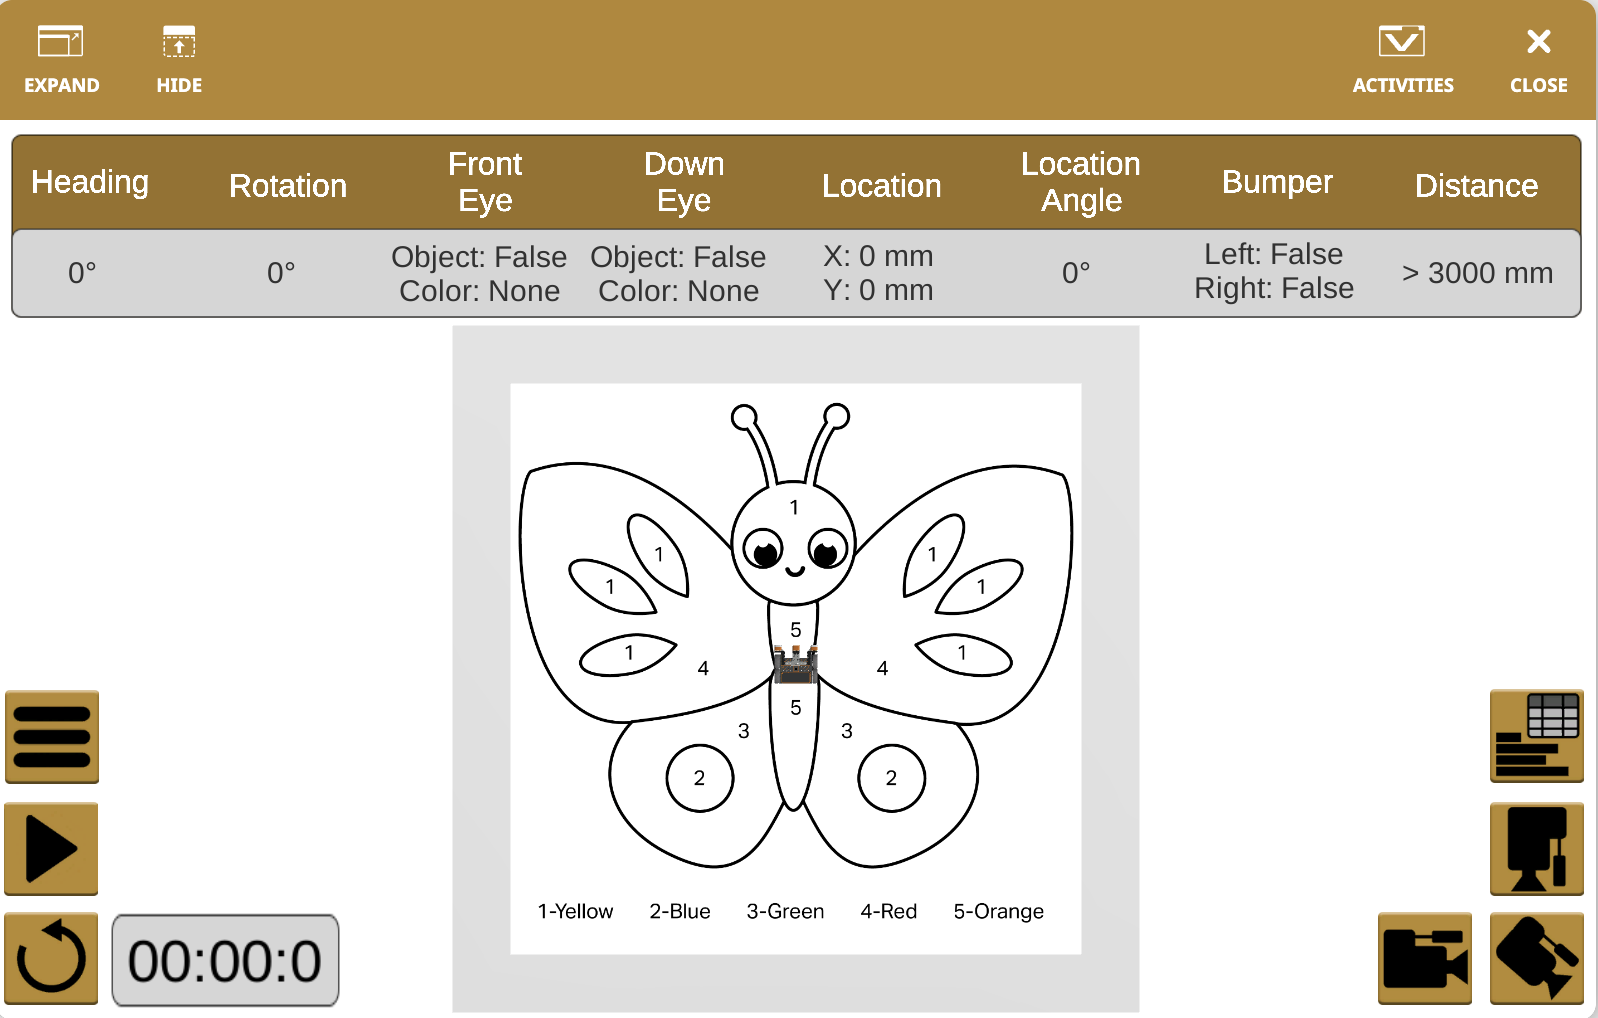Select the Bumper Left/Right reading

tap(1274, 271)
